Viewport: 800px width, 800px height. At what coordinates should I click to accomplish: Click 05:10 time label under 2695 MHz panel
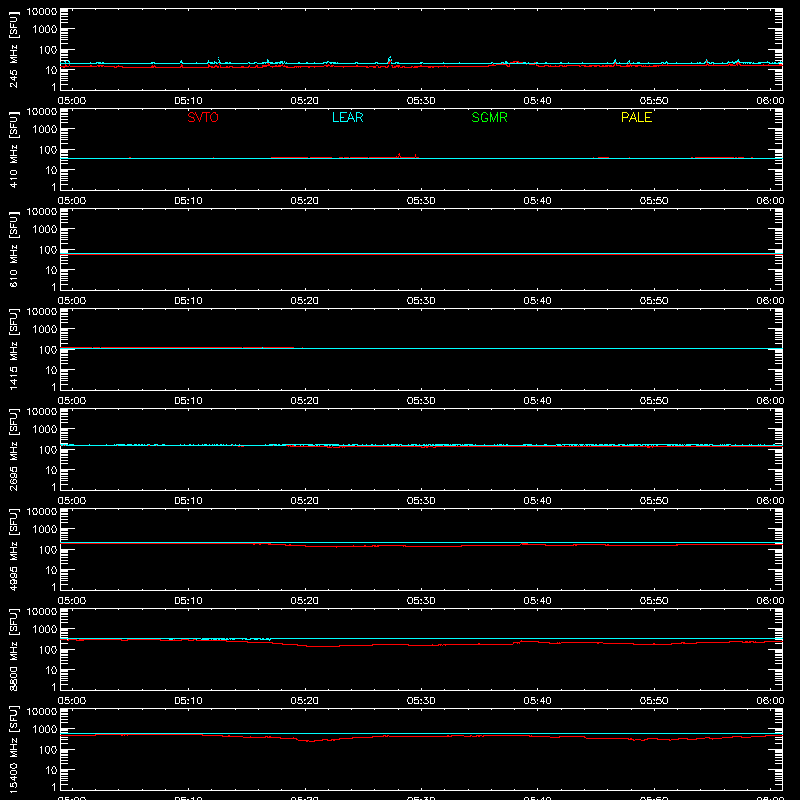(188, 501)
